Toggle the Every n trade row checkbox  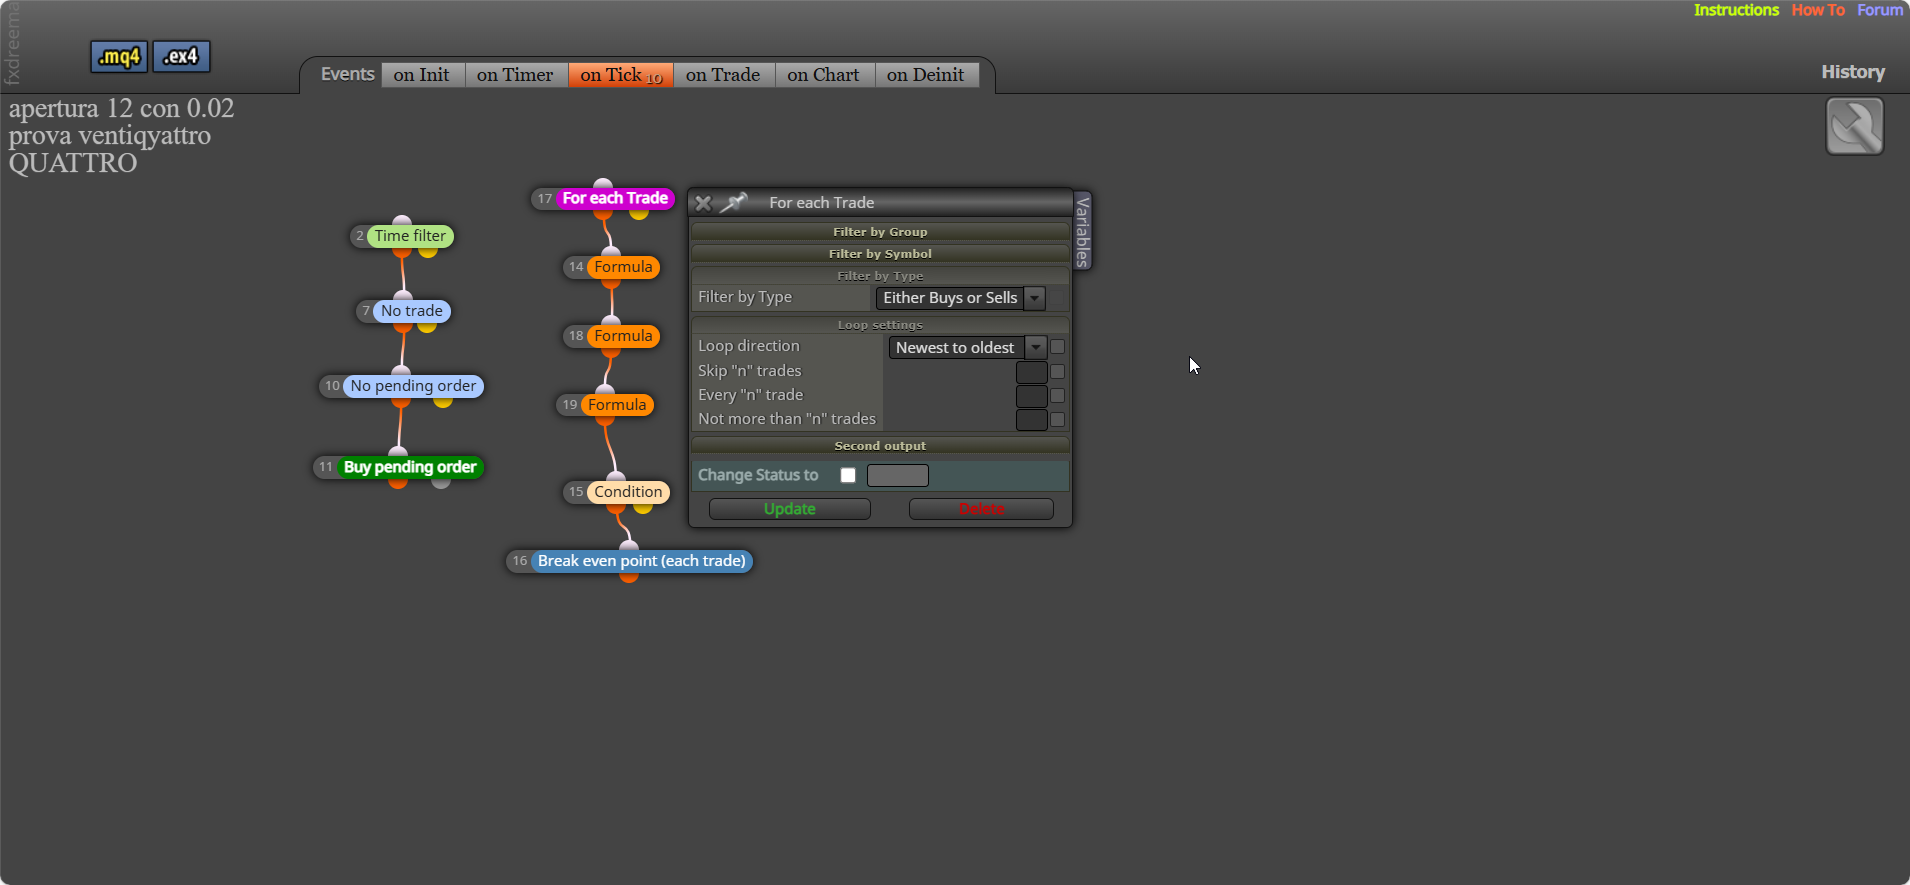click(1057, 396)
